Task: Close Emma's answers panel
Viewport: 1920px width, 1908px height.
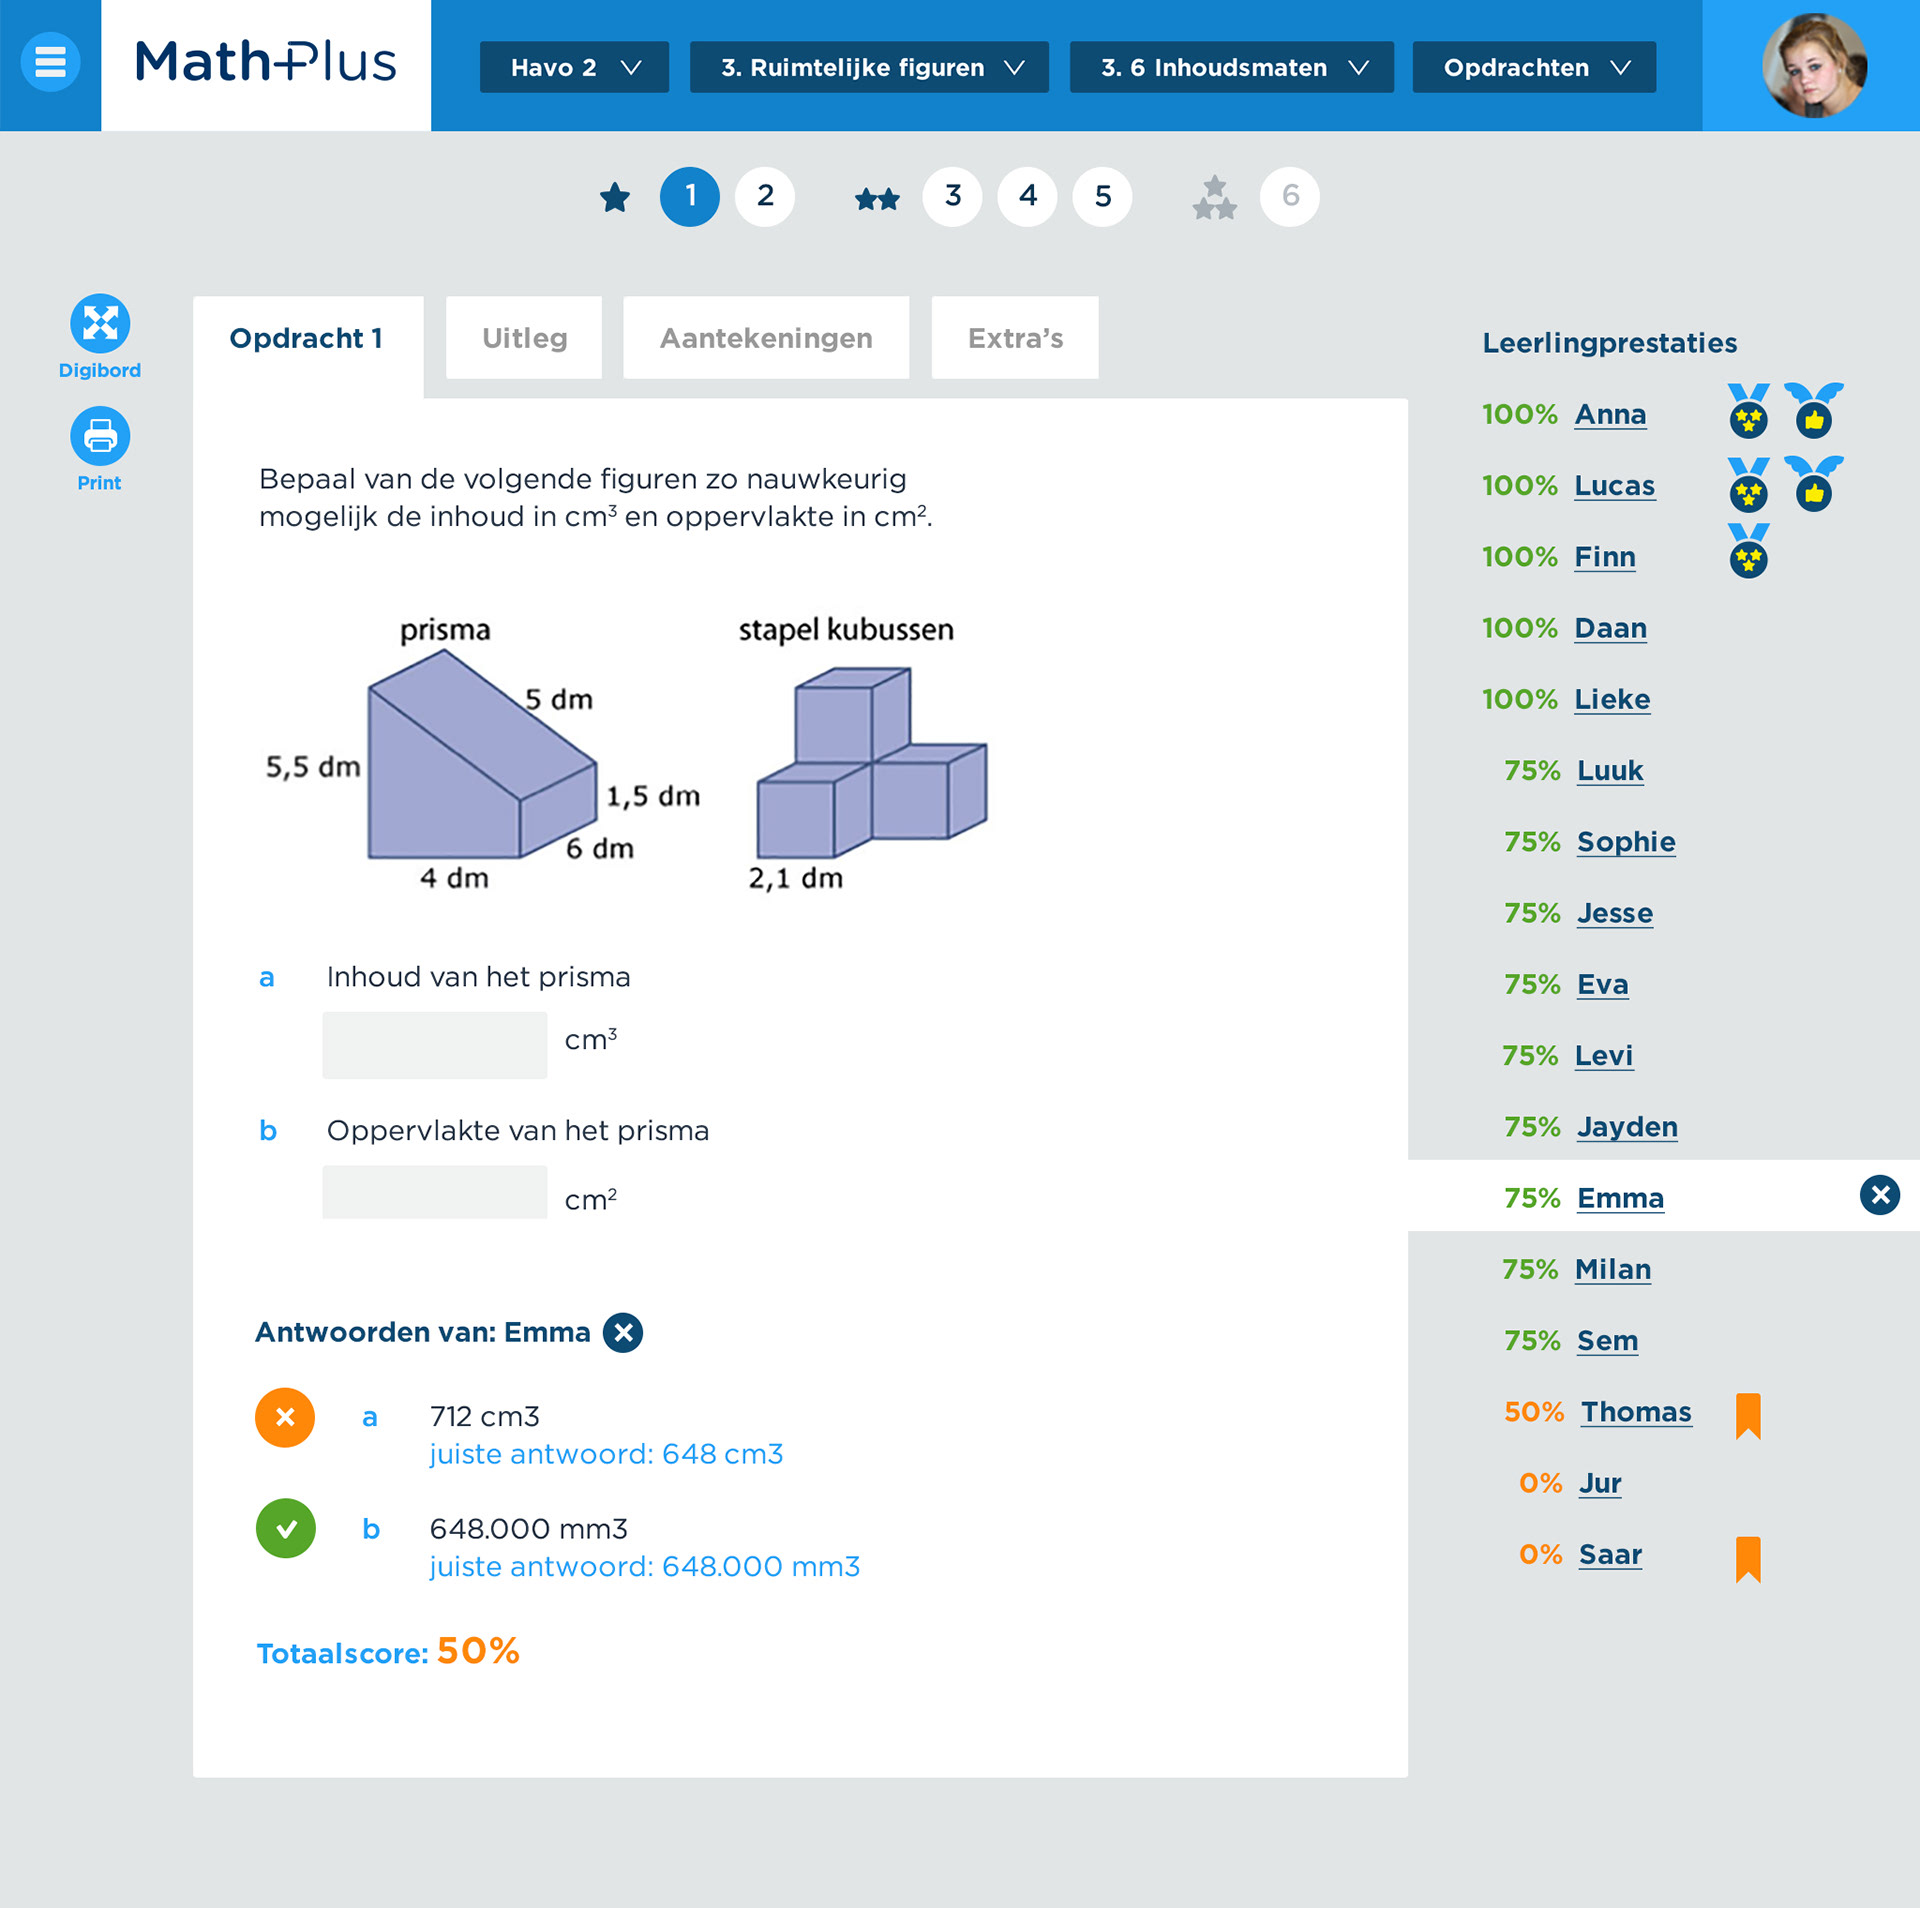Action: 623,1332
